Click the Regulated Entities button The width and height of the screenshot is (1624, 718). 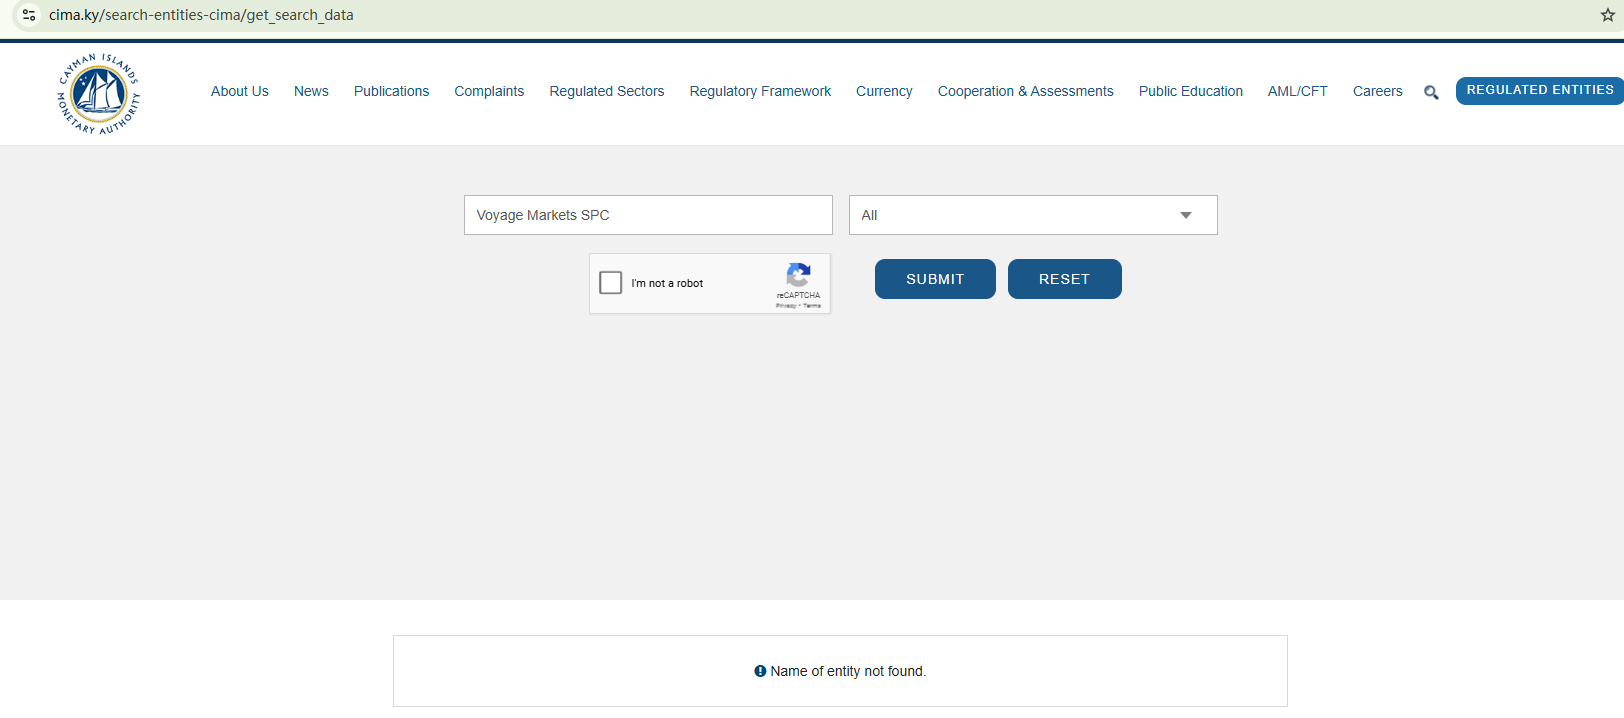click(x=1540, y=90)
